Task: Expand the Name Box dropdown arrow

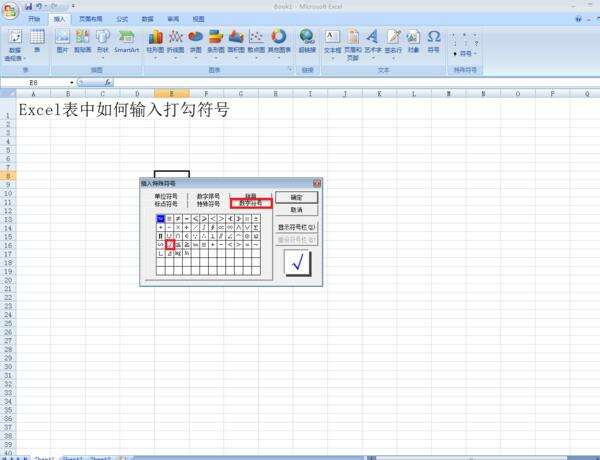Action: coord(72,83)
